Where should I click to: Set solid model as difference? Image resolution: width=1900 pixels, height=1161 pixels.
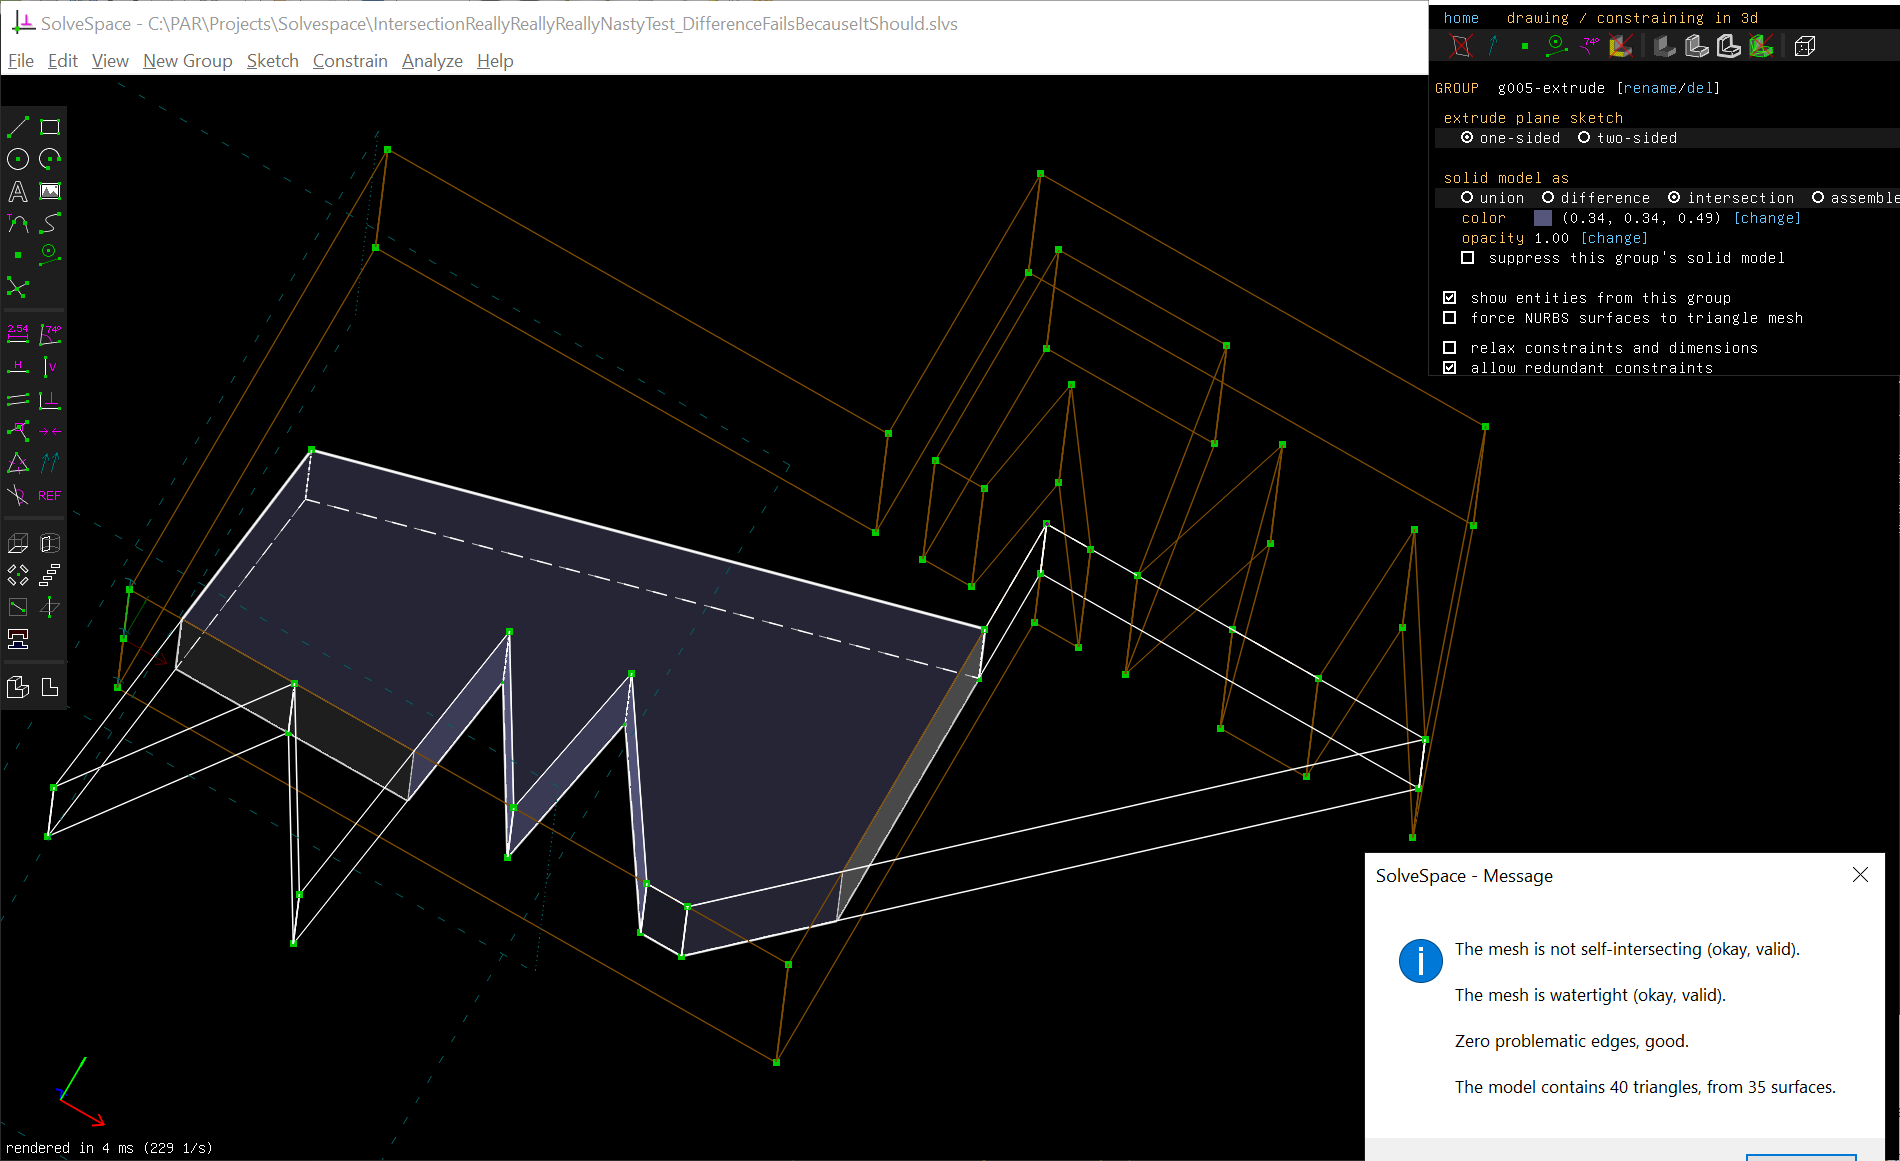[x=1595, y=198]
